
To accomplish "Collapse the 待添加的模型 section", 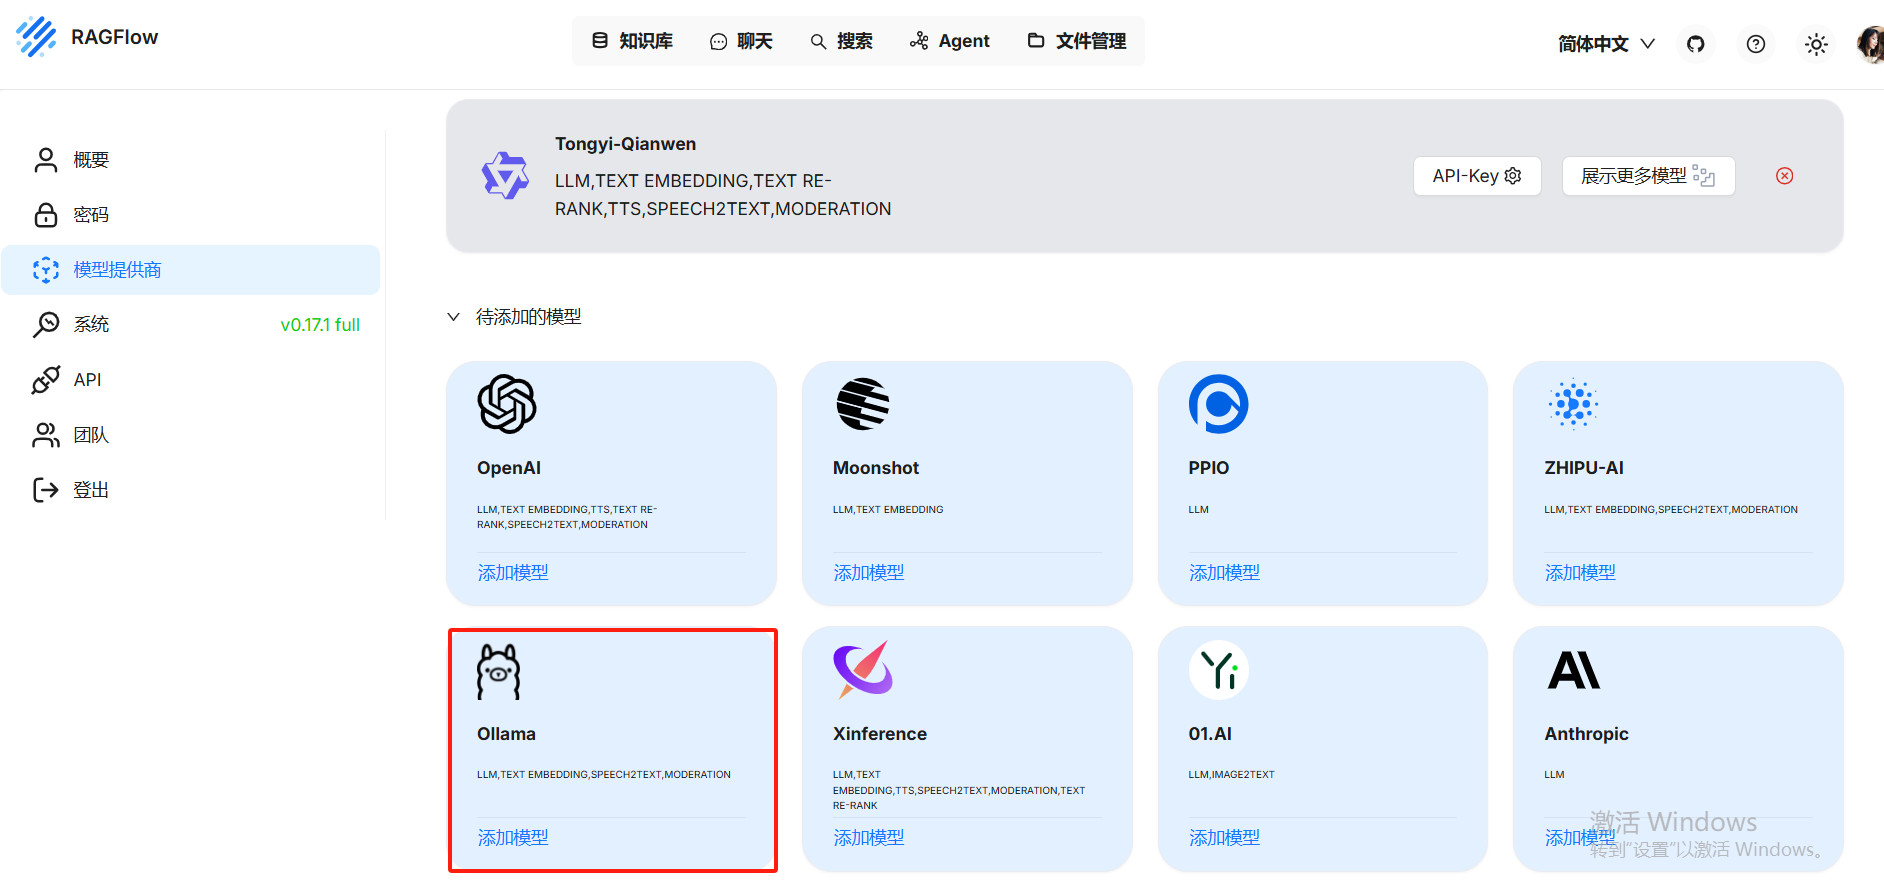I will (x=454, y=317).
